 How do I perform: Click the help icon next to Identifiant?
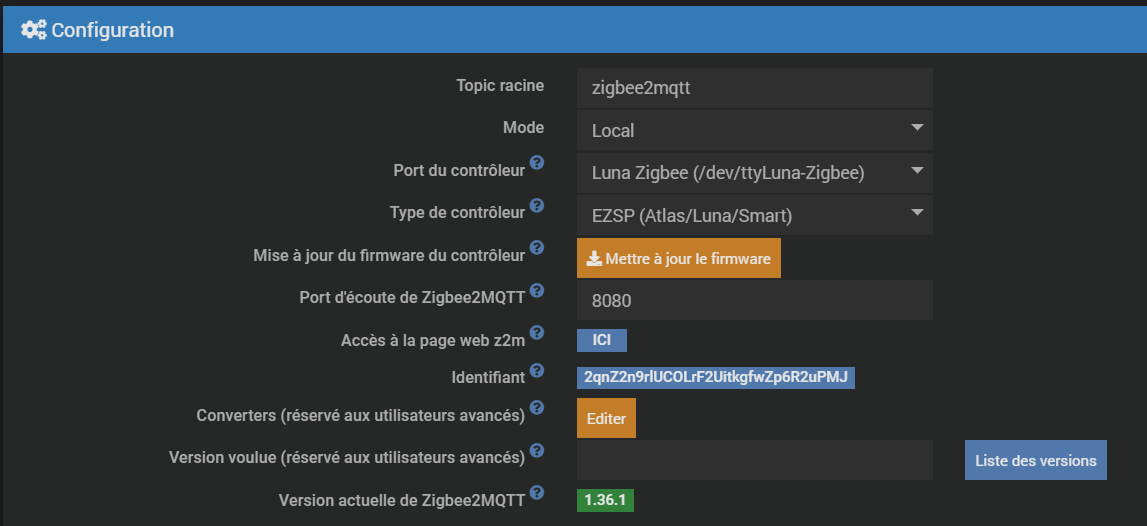(536, 370)
